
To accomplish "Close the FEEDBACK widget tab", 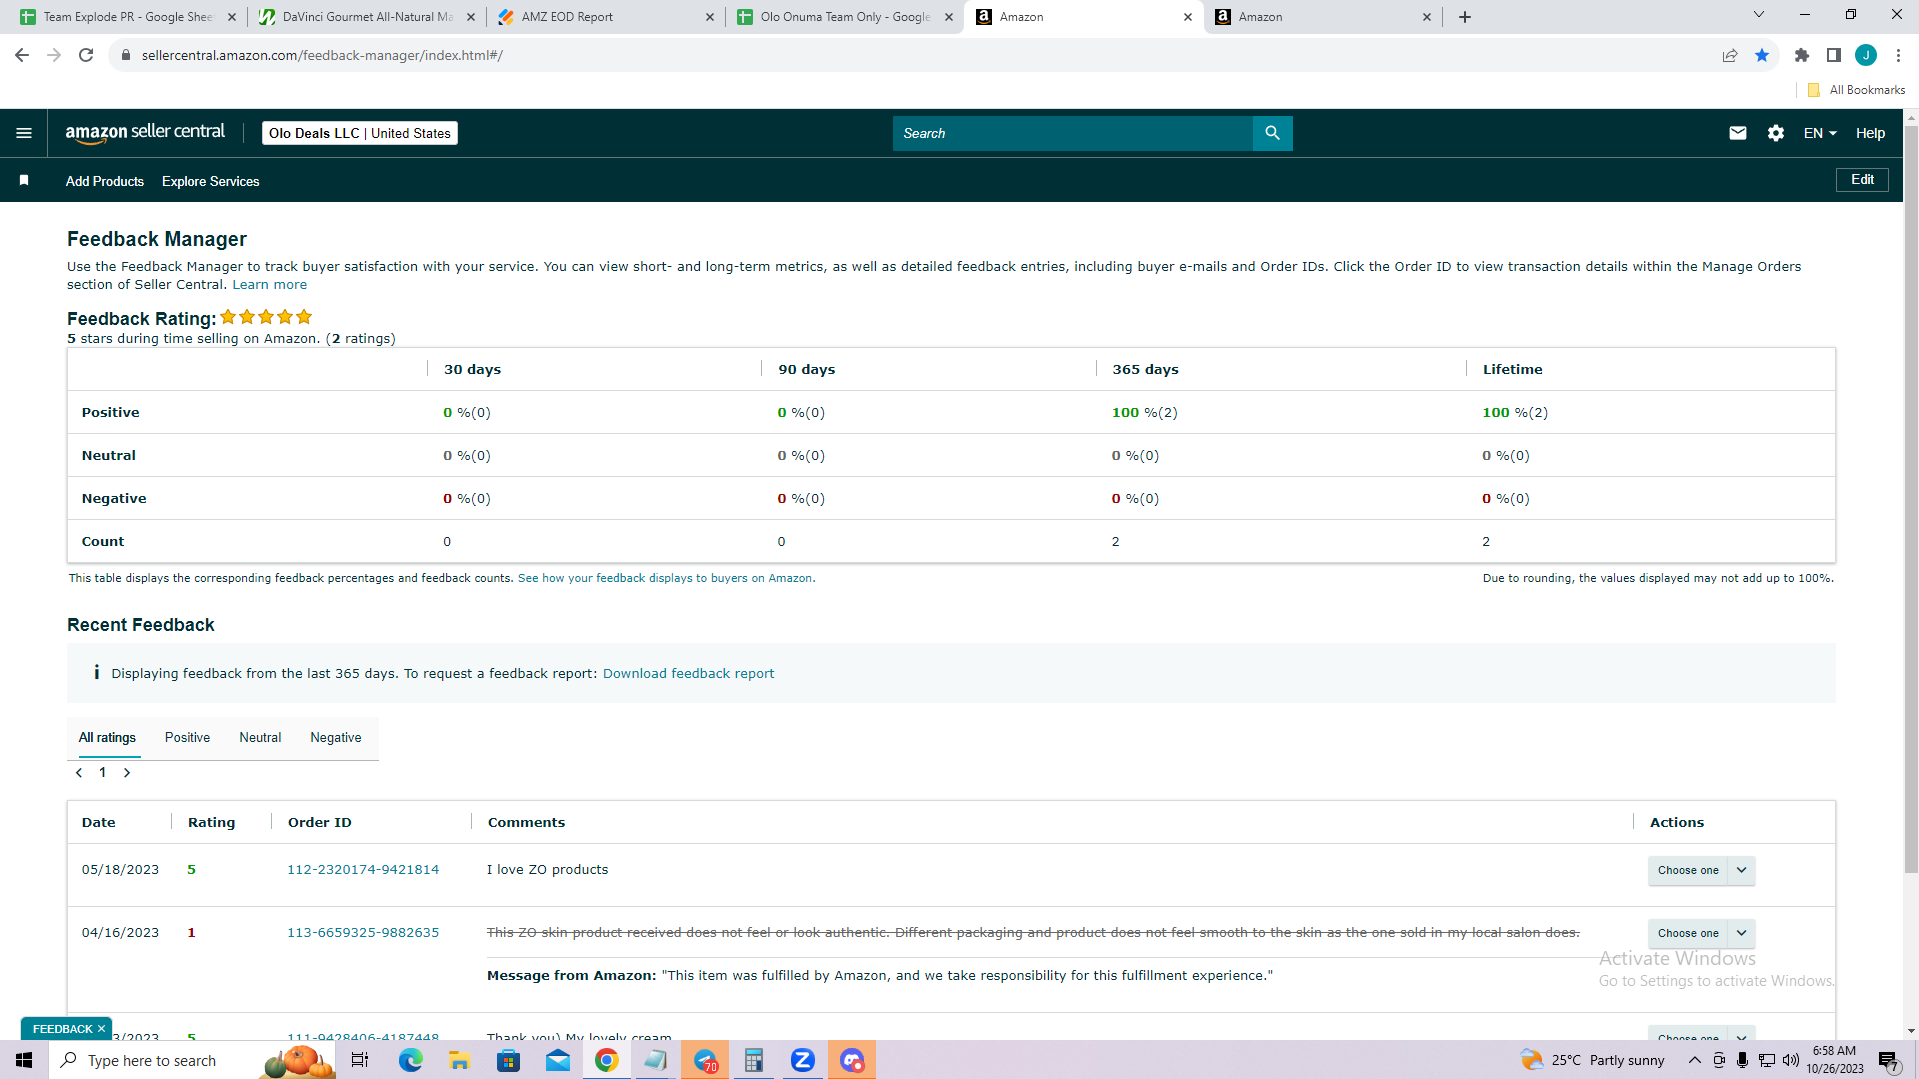I will click(101, 1029).
